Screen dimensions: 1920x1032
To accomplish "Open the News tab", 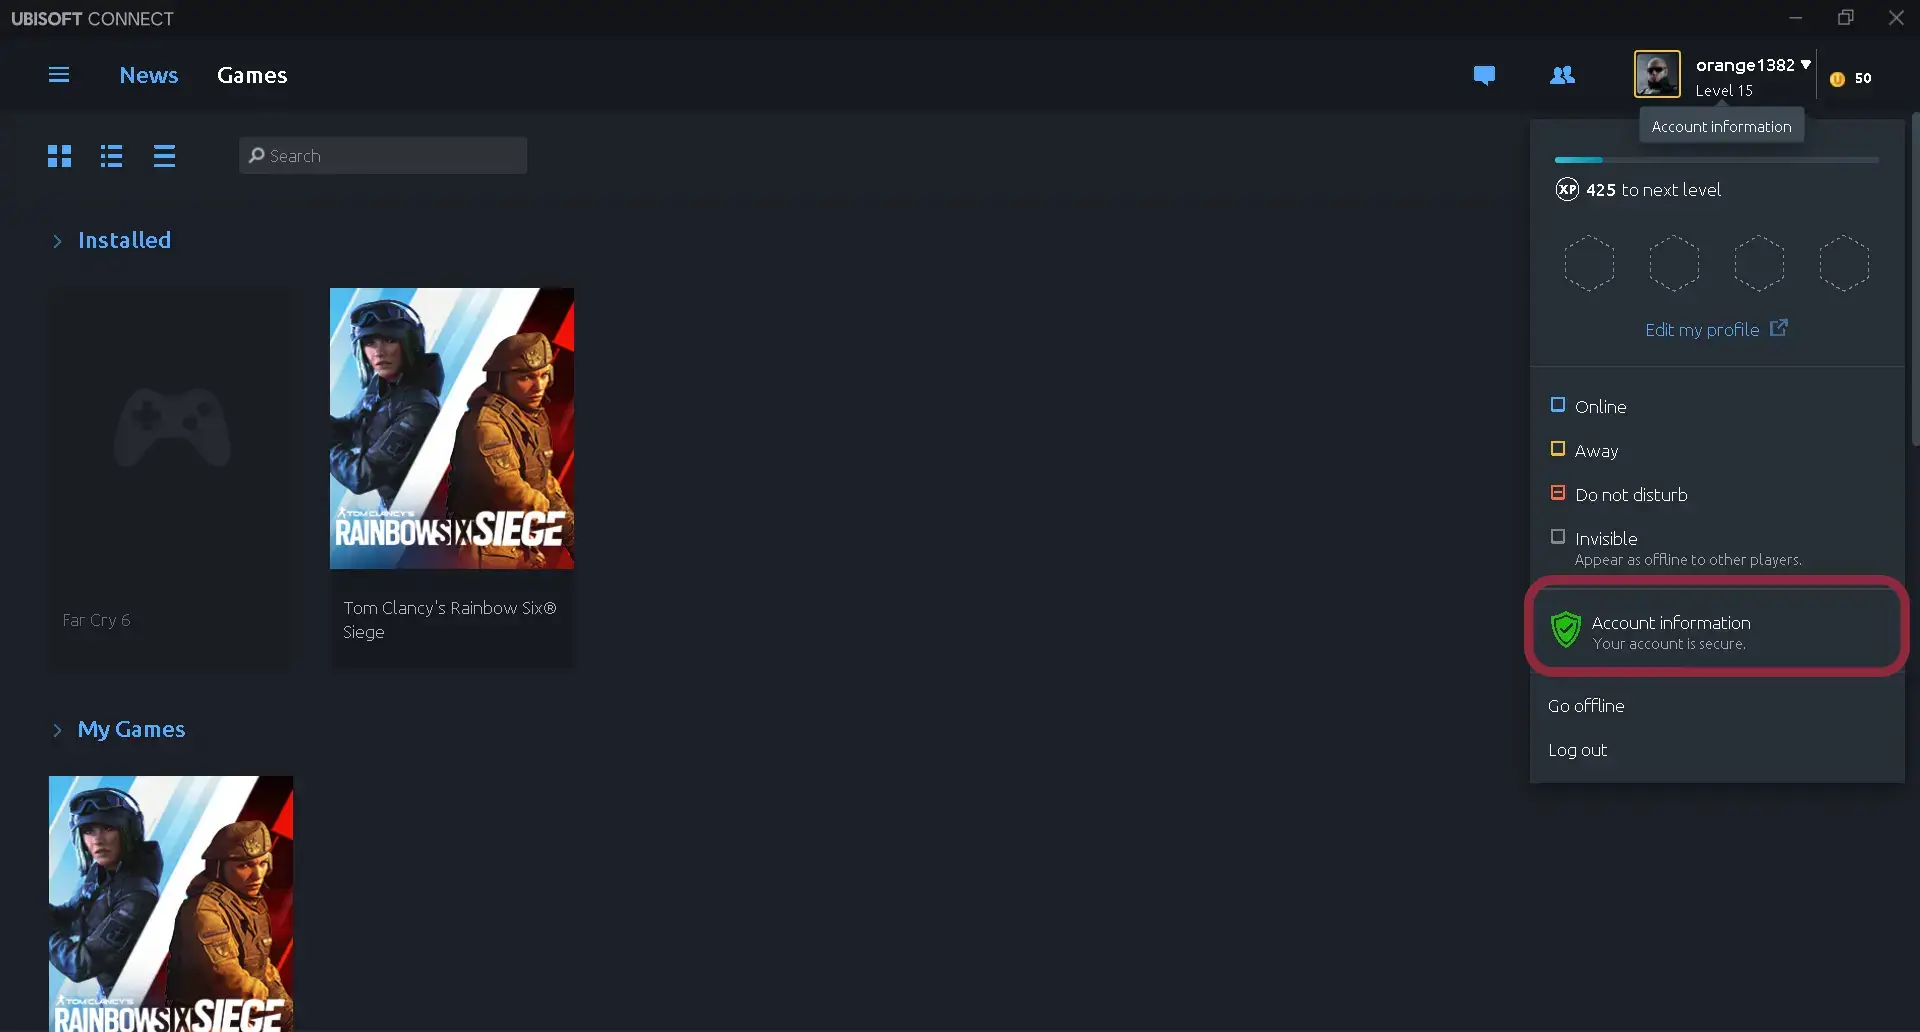I will click(149, 75).
